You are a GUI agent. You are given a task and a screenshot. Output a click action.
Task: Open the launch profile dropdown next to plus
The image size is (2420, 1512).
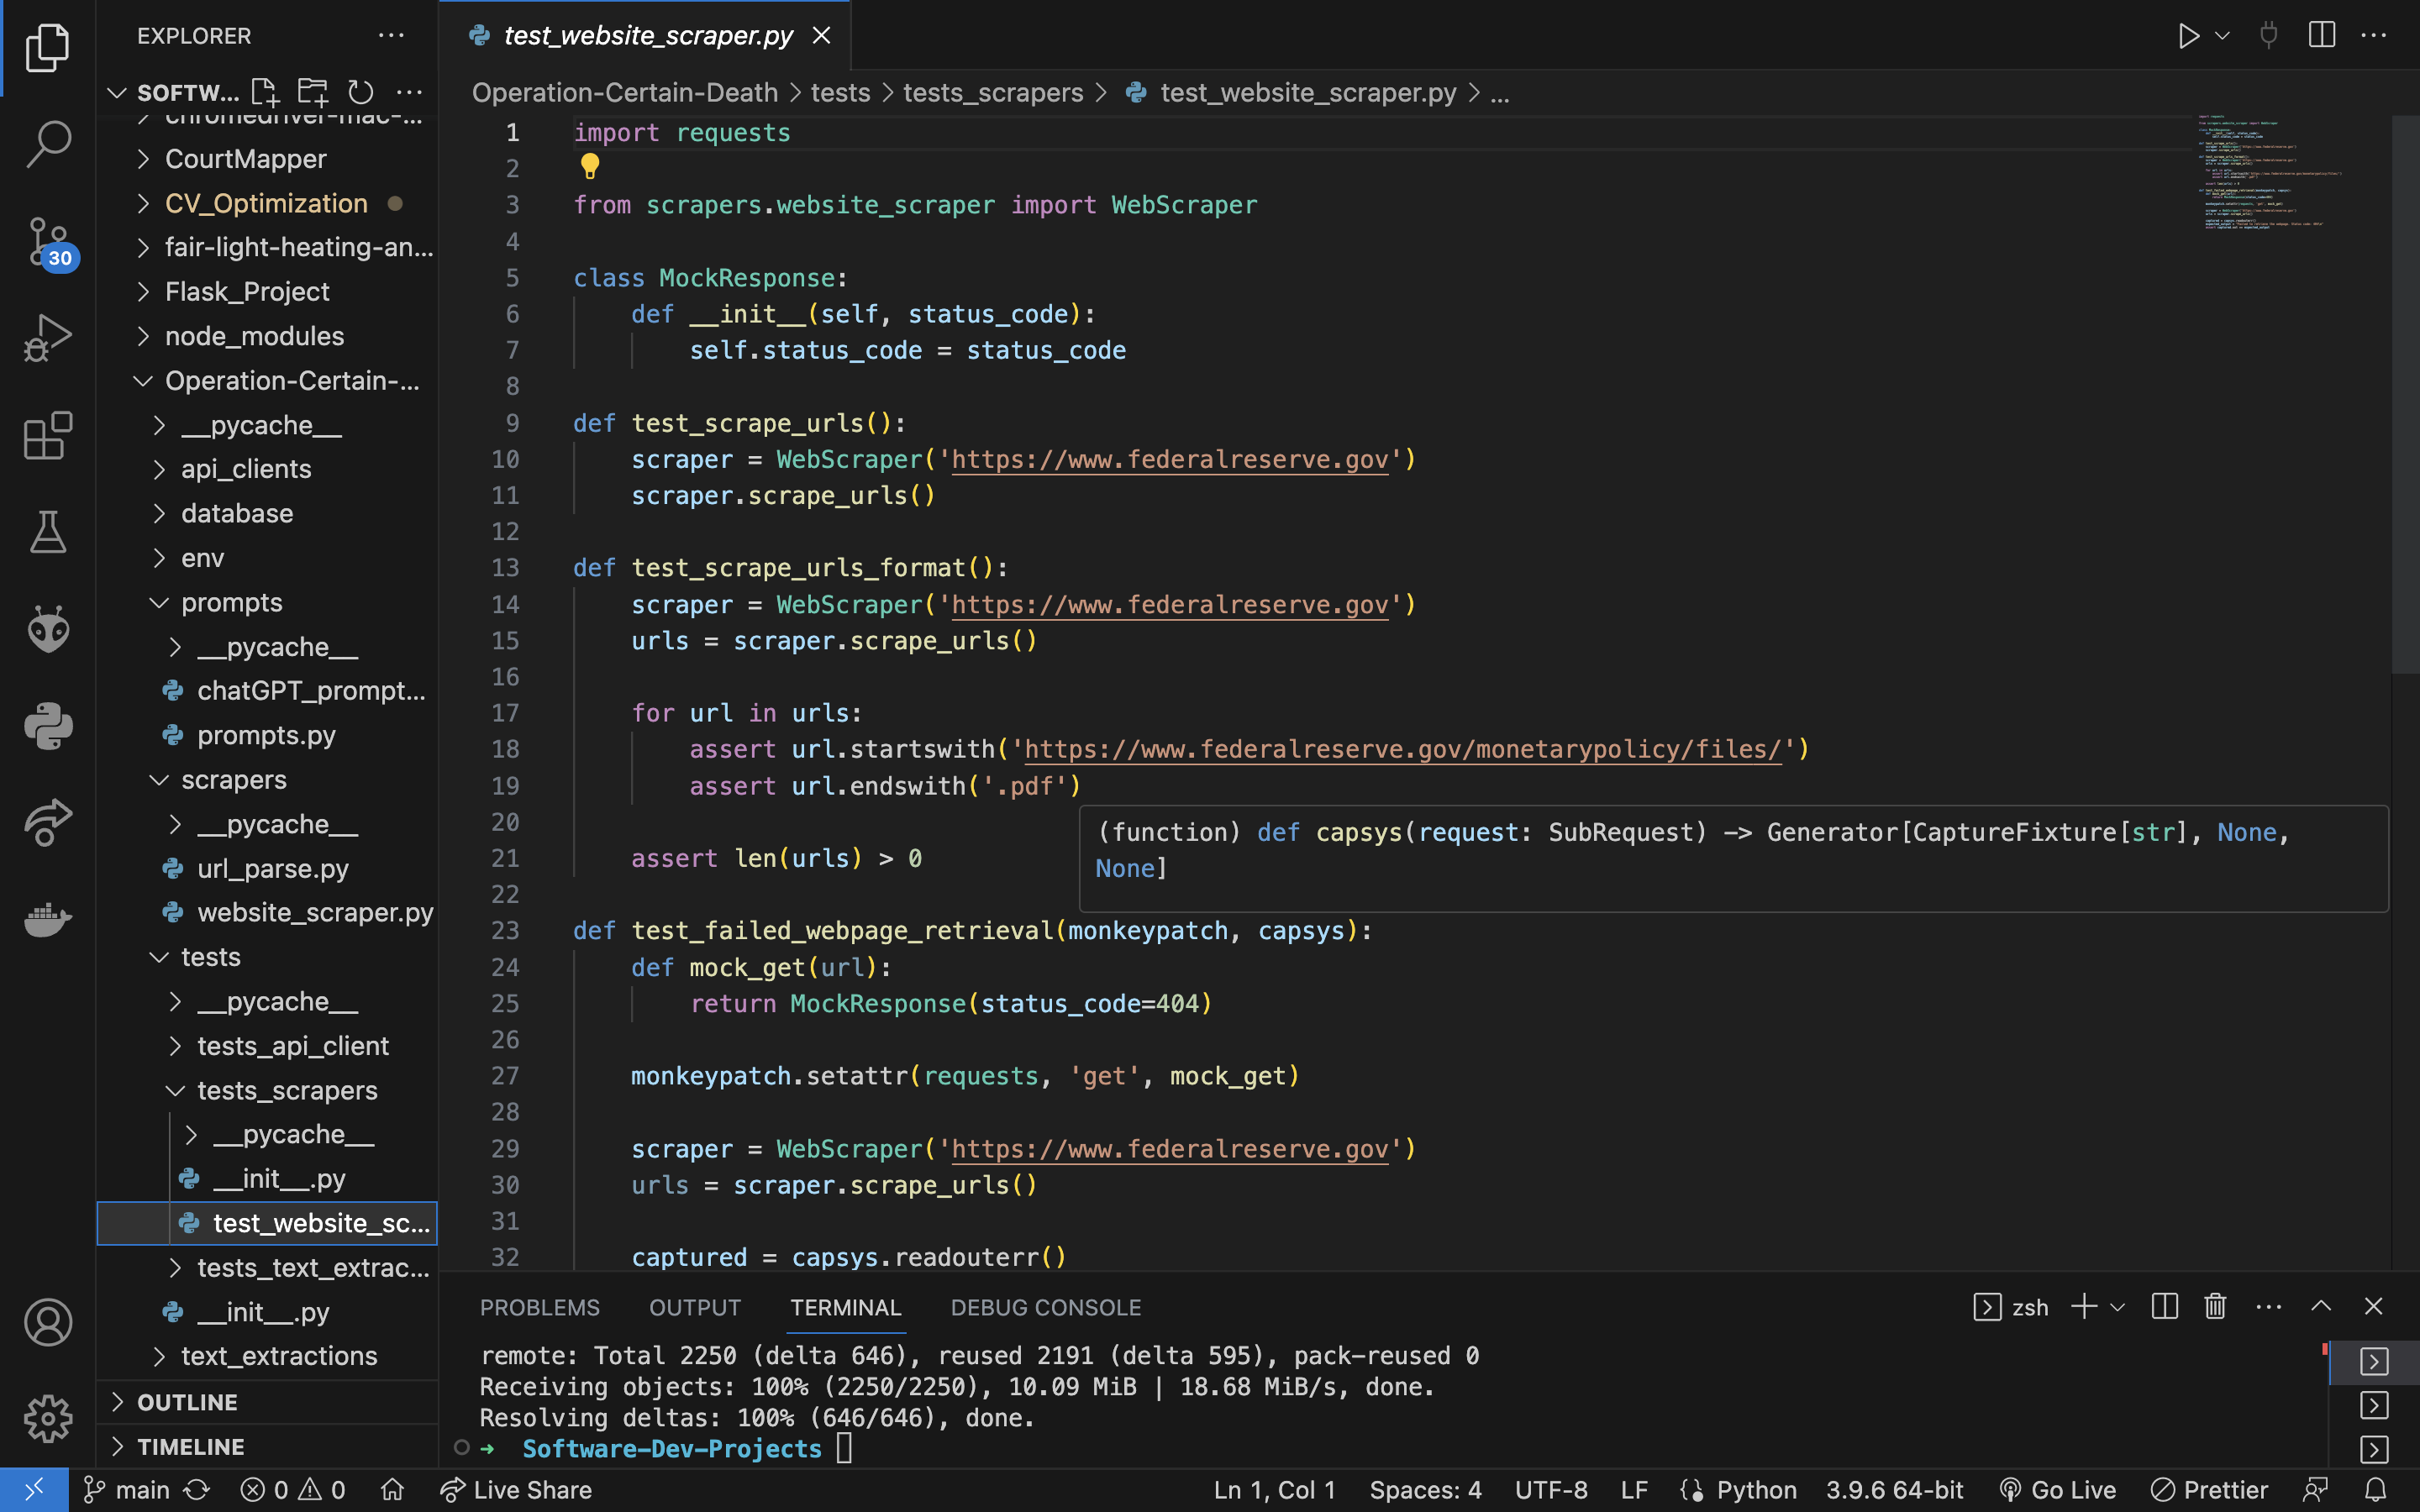[2118, 1307]
